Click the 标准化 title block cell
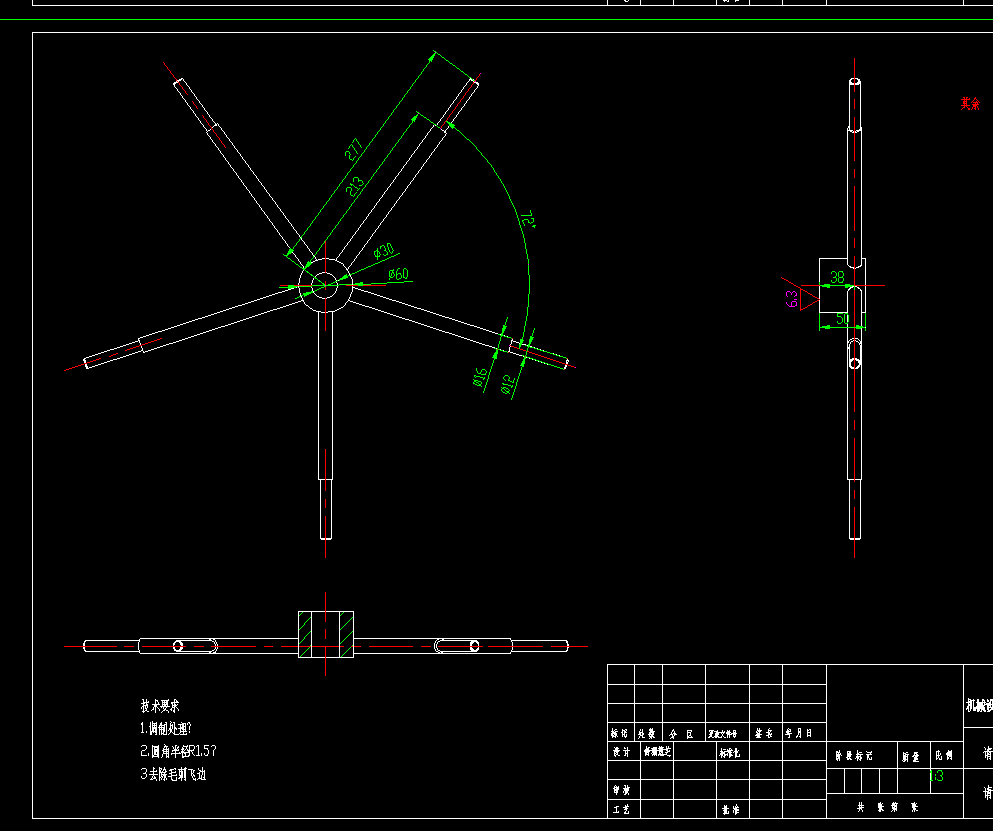This screenshot has width=993, height=831. pyautogui.click(x=733, y=751)
